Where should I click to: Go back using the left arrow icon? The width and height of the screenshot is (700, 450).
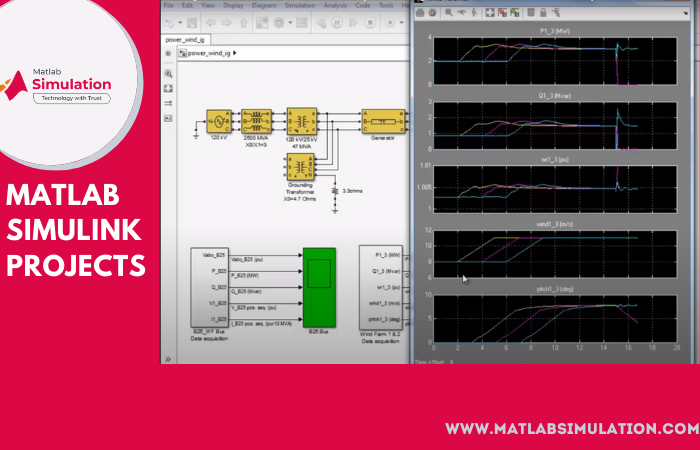pos(211,23)
